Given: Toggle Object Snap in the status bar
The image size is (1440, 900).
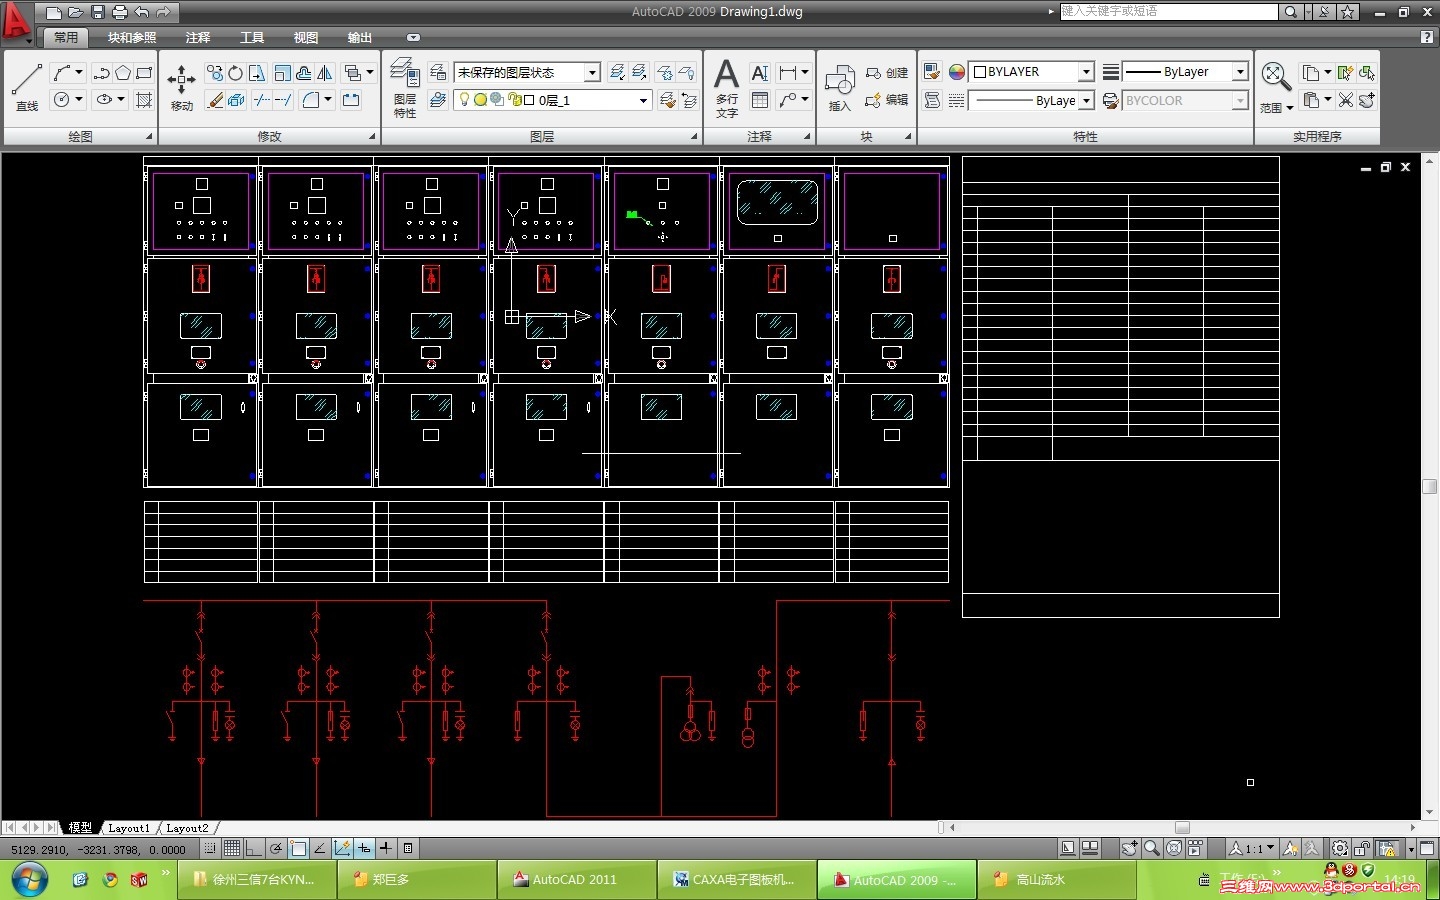Looking at the screenshot, I should tap(298, 848).
